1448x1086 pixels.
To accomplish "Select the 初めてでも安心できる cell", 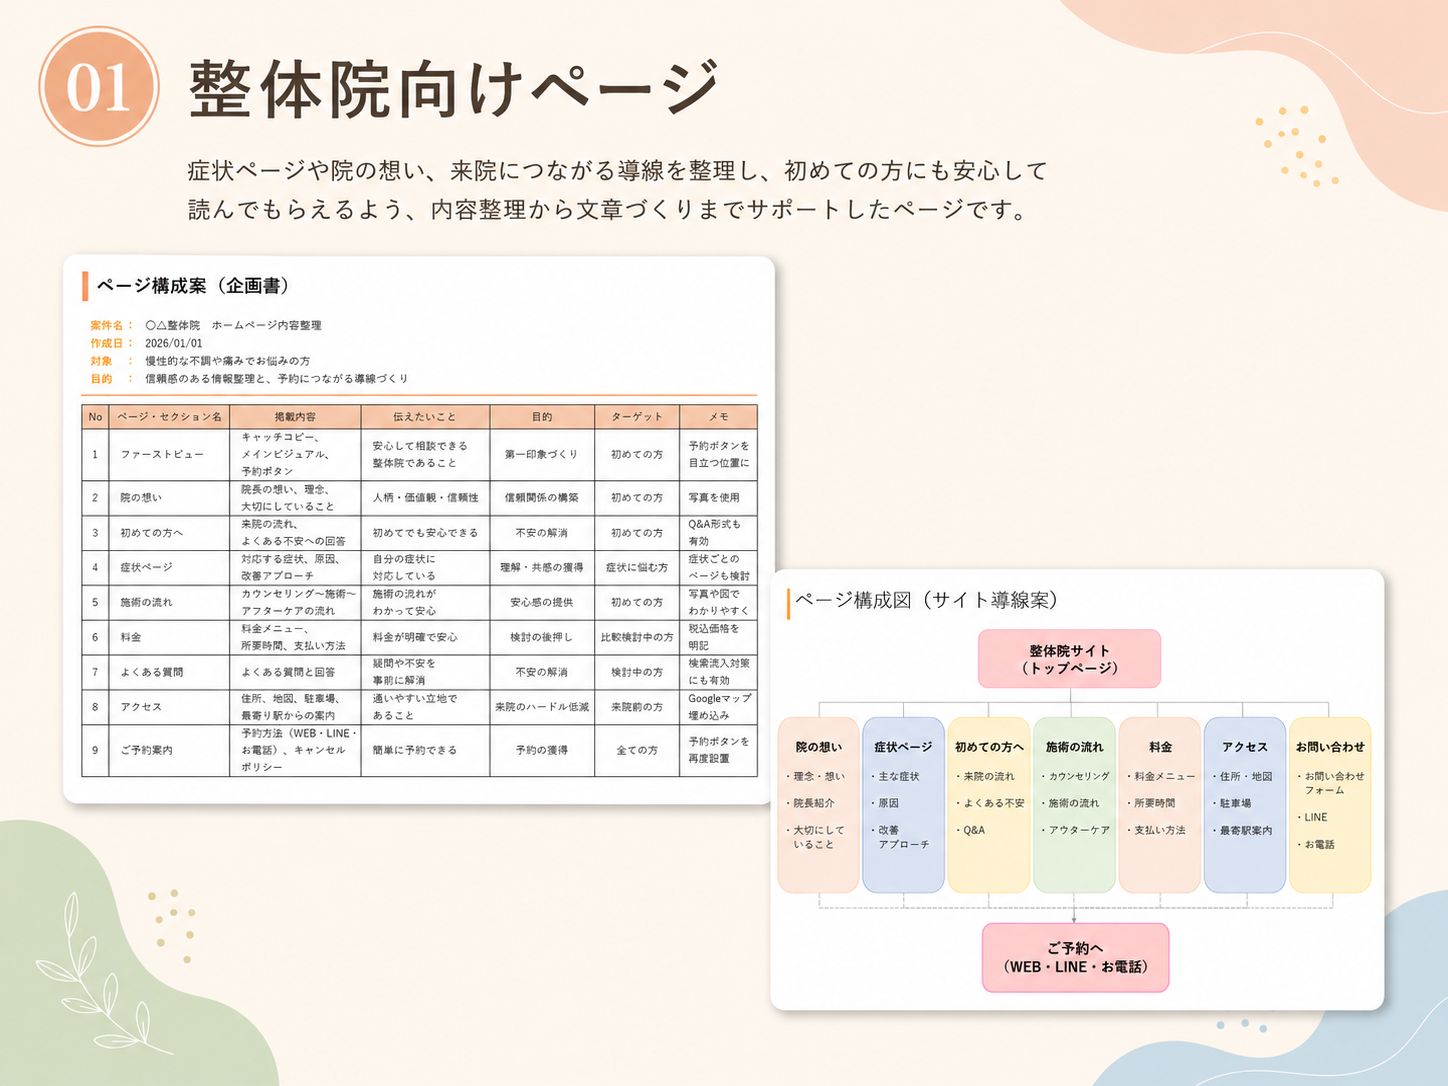I will coord(425,533).
